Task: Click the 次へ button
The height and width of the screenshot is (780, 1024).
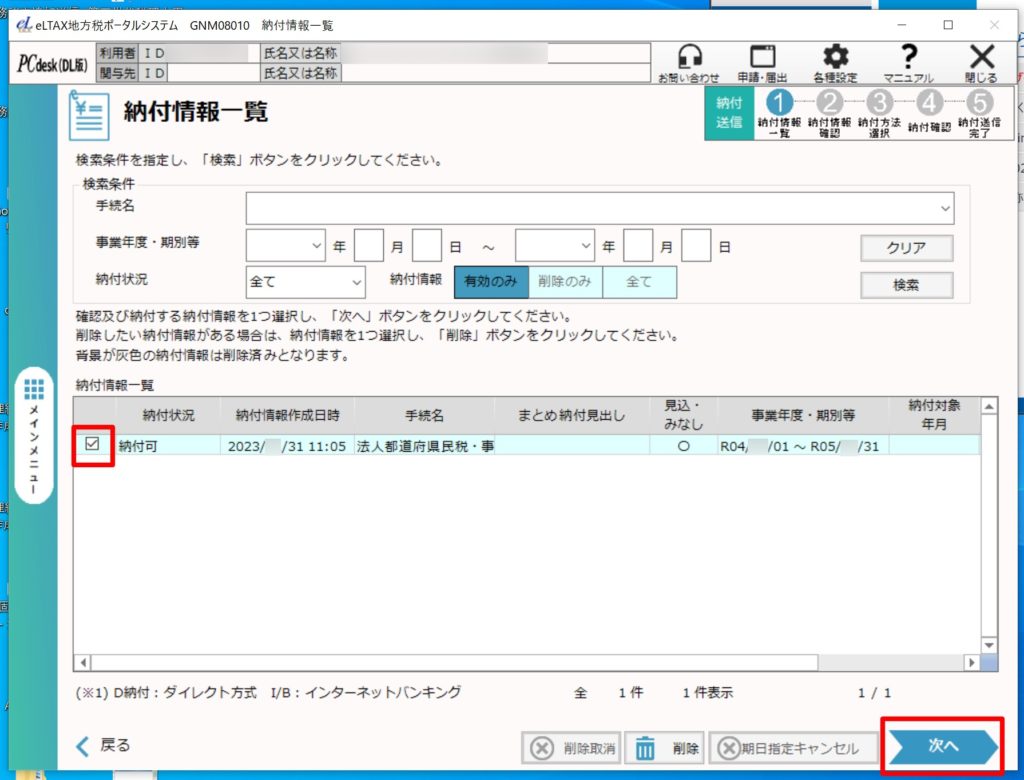Action: [x=941, y=746]
